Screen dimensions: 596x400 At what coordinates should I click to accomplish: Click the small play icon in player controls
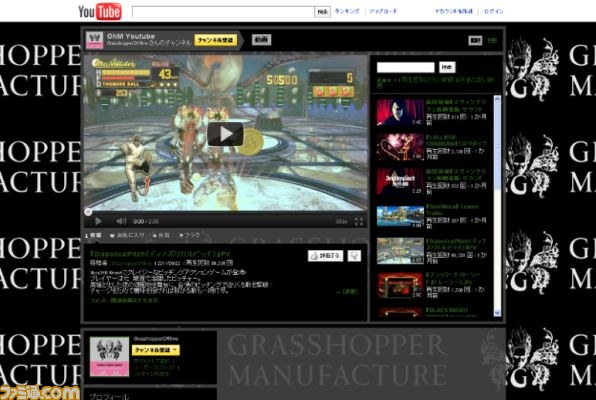[98, 221]
